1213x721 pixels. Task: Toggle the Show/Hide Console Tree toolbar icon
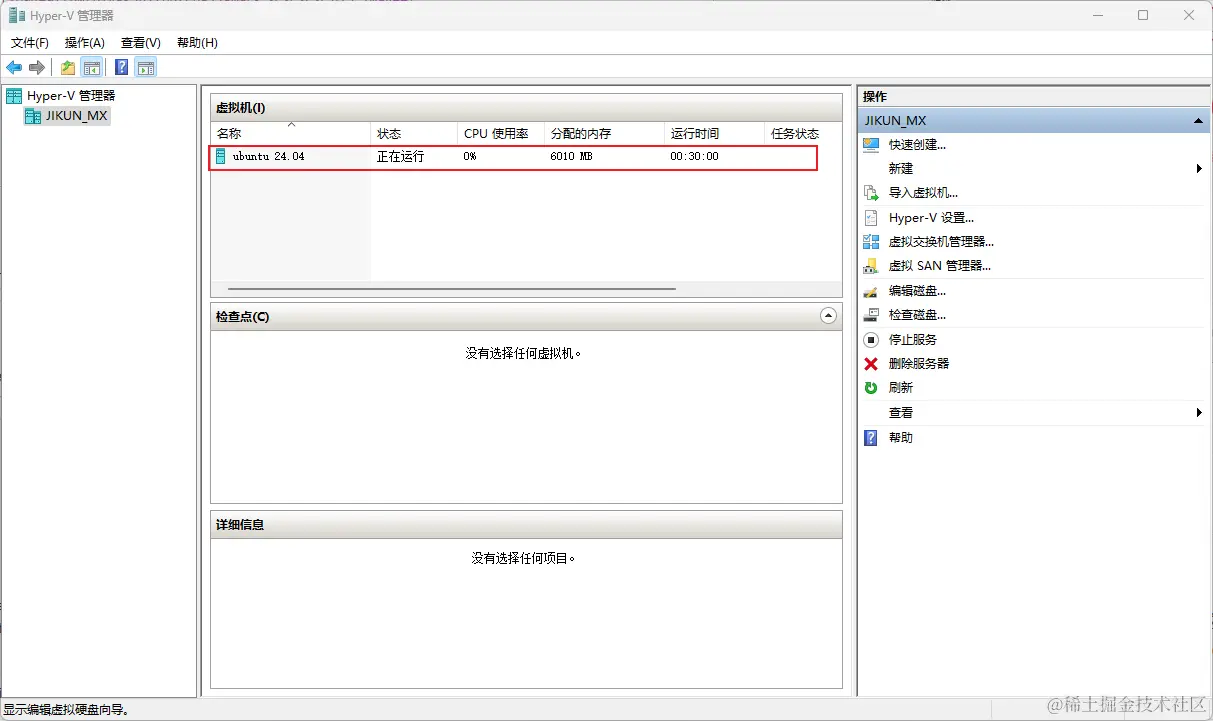[91, 68]
